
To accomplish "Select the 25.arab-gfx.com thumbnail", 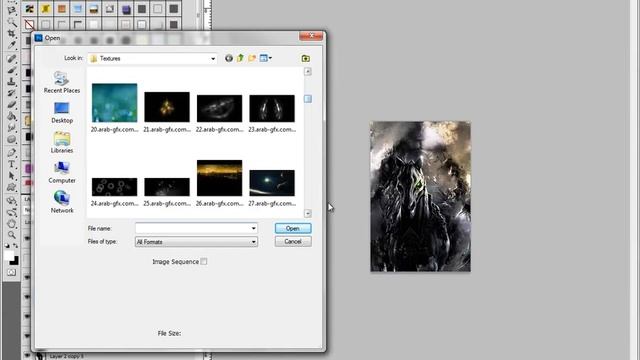I will 167,187.
